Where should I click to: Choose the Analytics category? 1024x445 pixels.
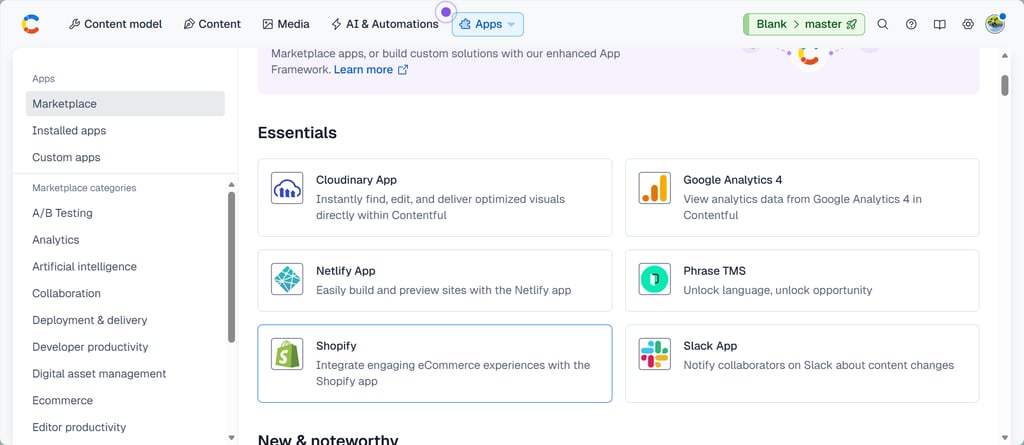(x=56, y=240)
